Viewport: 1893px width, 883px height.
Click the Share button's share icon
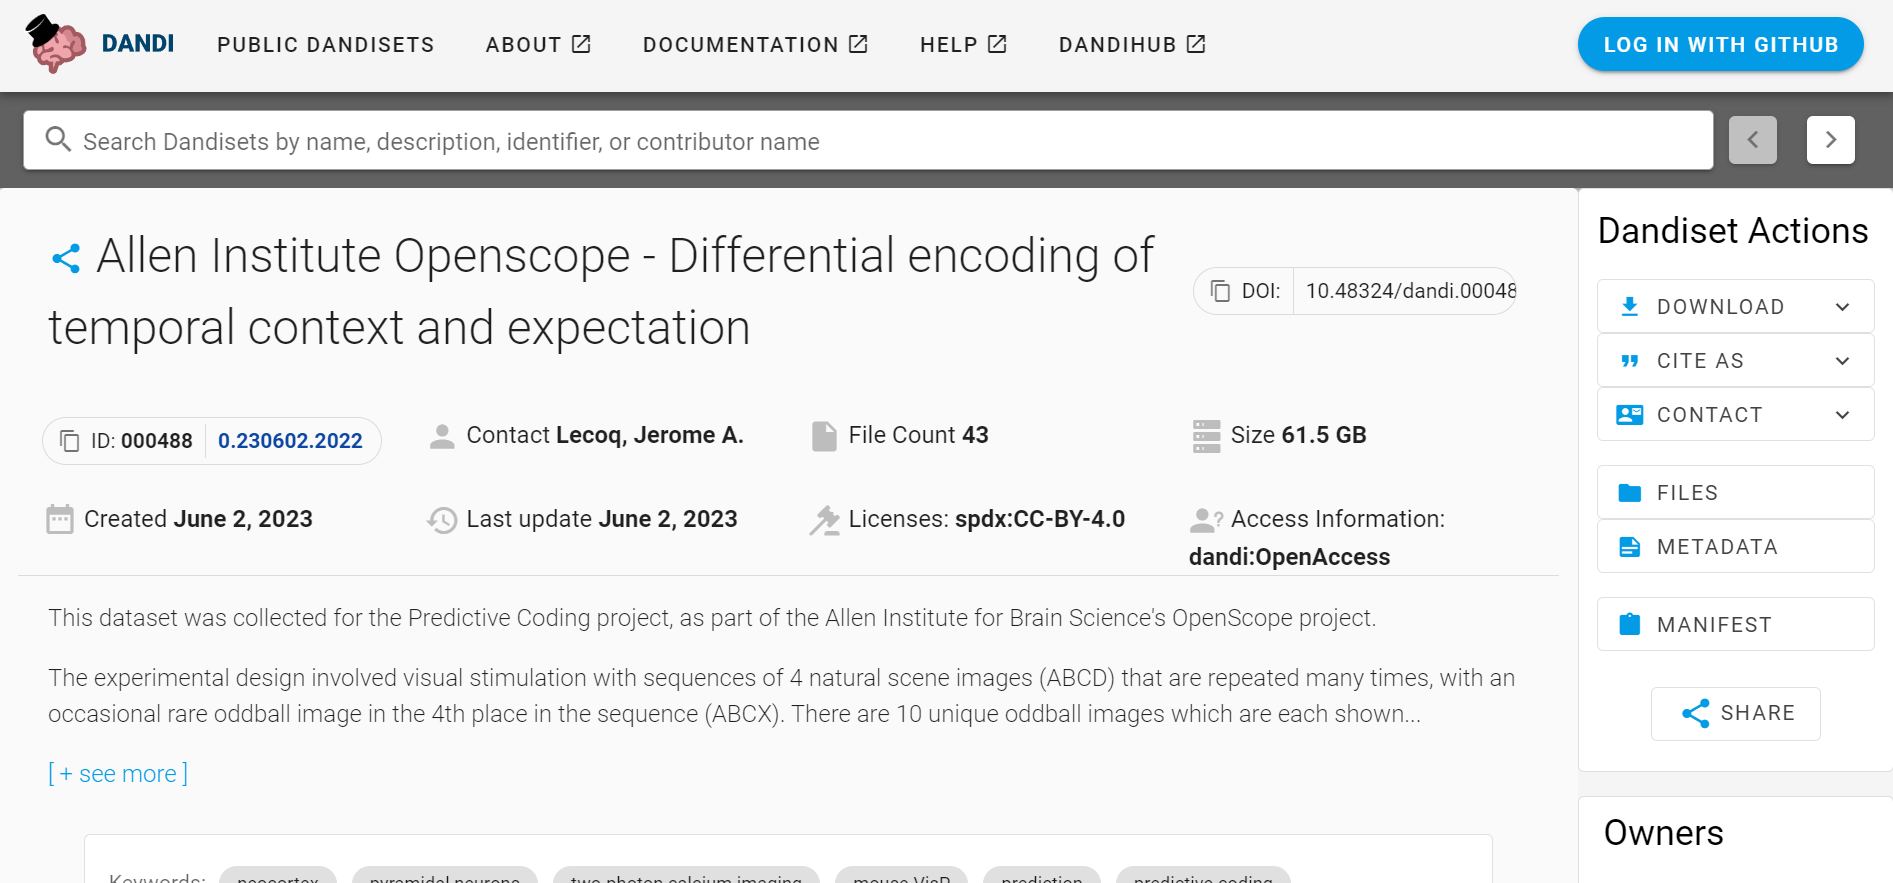click(1696, 713)
